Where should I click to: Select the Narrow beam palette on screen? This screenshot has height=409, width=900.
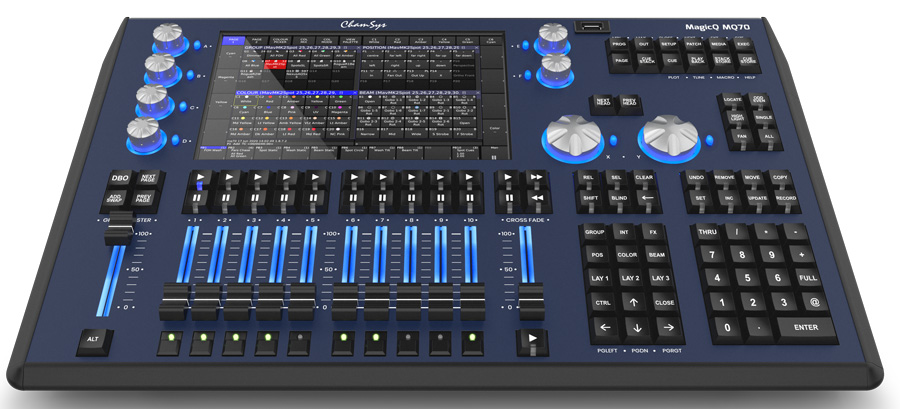(369, 134)
